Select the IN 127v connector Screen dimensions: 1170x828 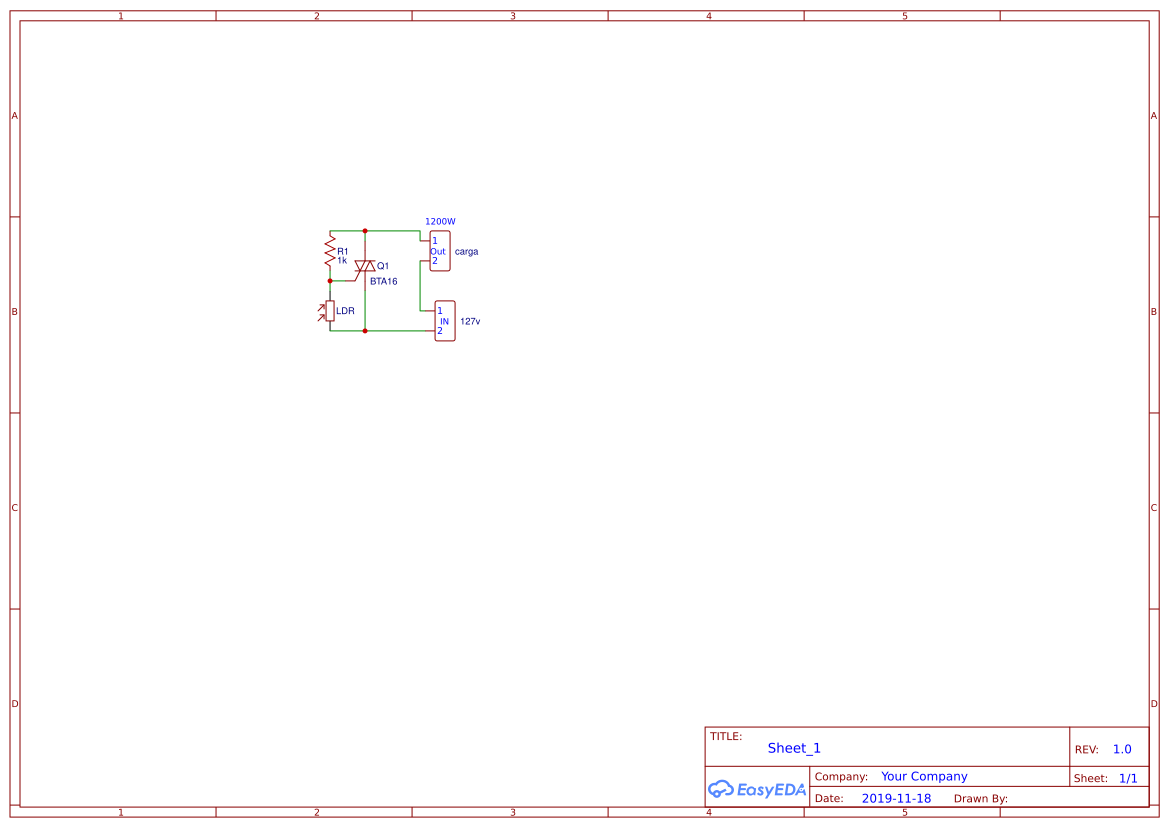(x=445, y=321)
